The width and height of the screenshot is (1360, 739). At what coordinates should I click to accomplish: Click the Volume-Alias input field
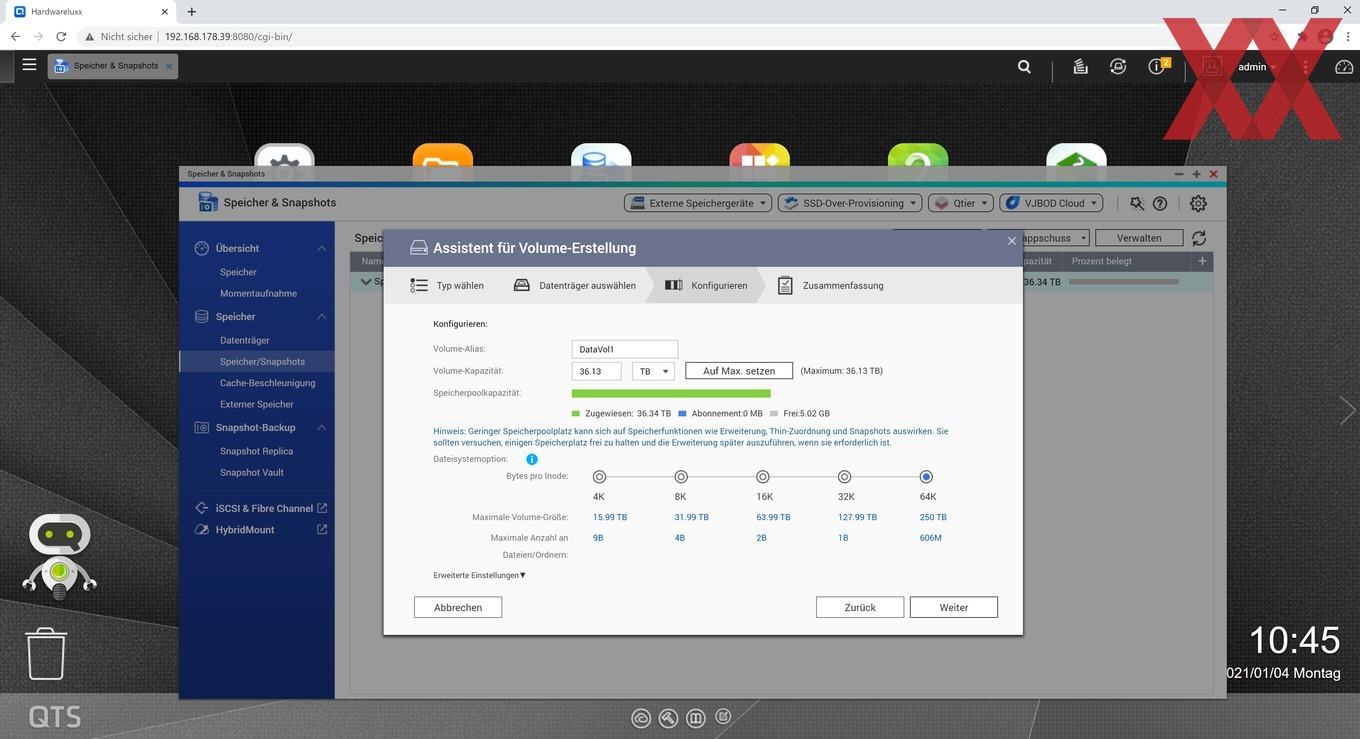[625, 349]
